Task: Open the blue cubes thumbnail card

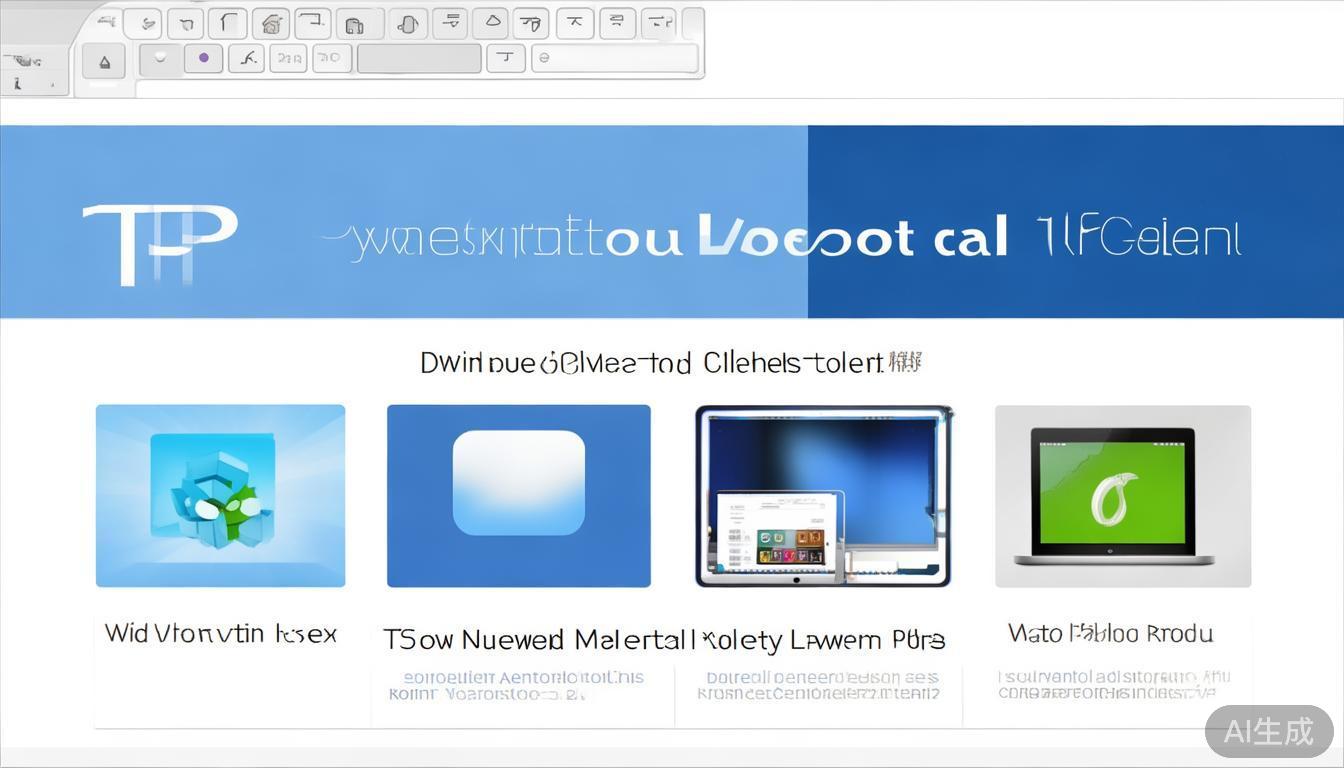Action: coord(220,495)
